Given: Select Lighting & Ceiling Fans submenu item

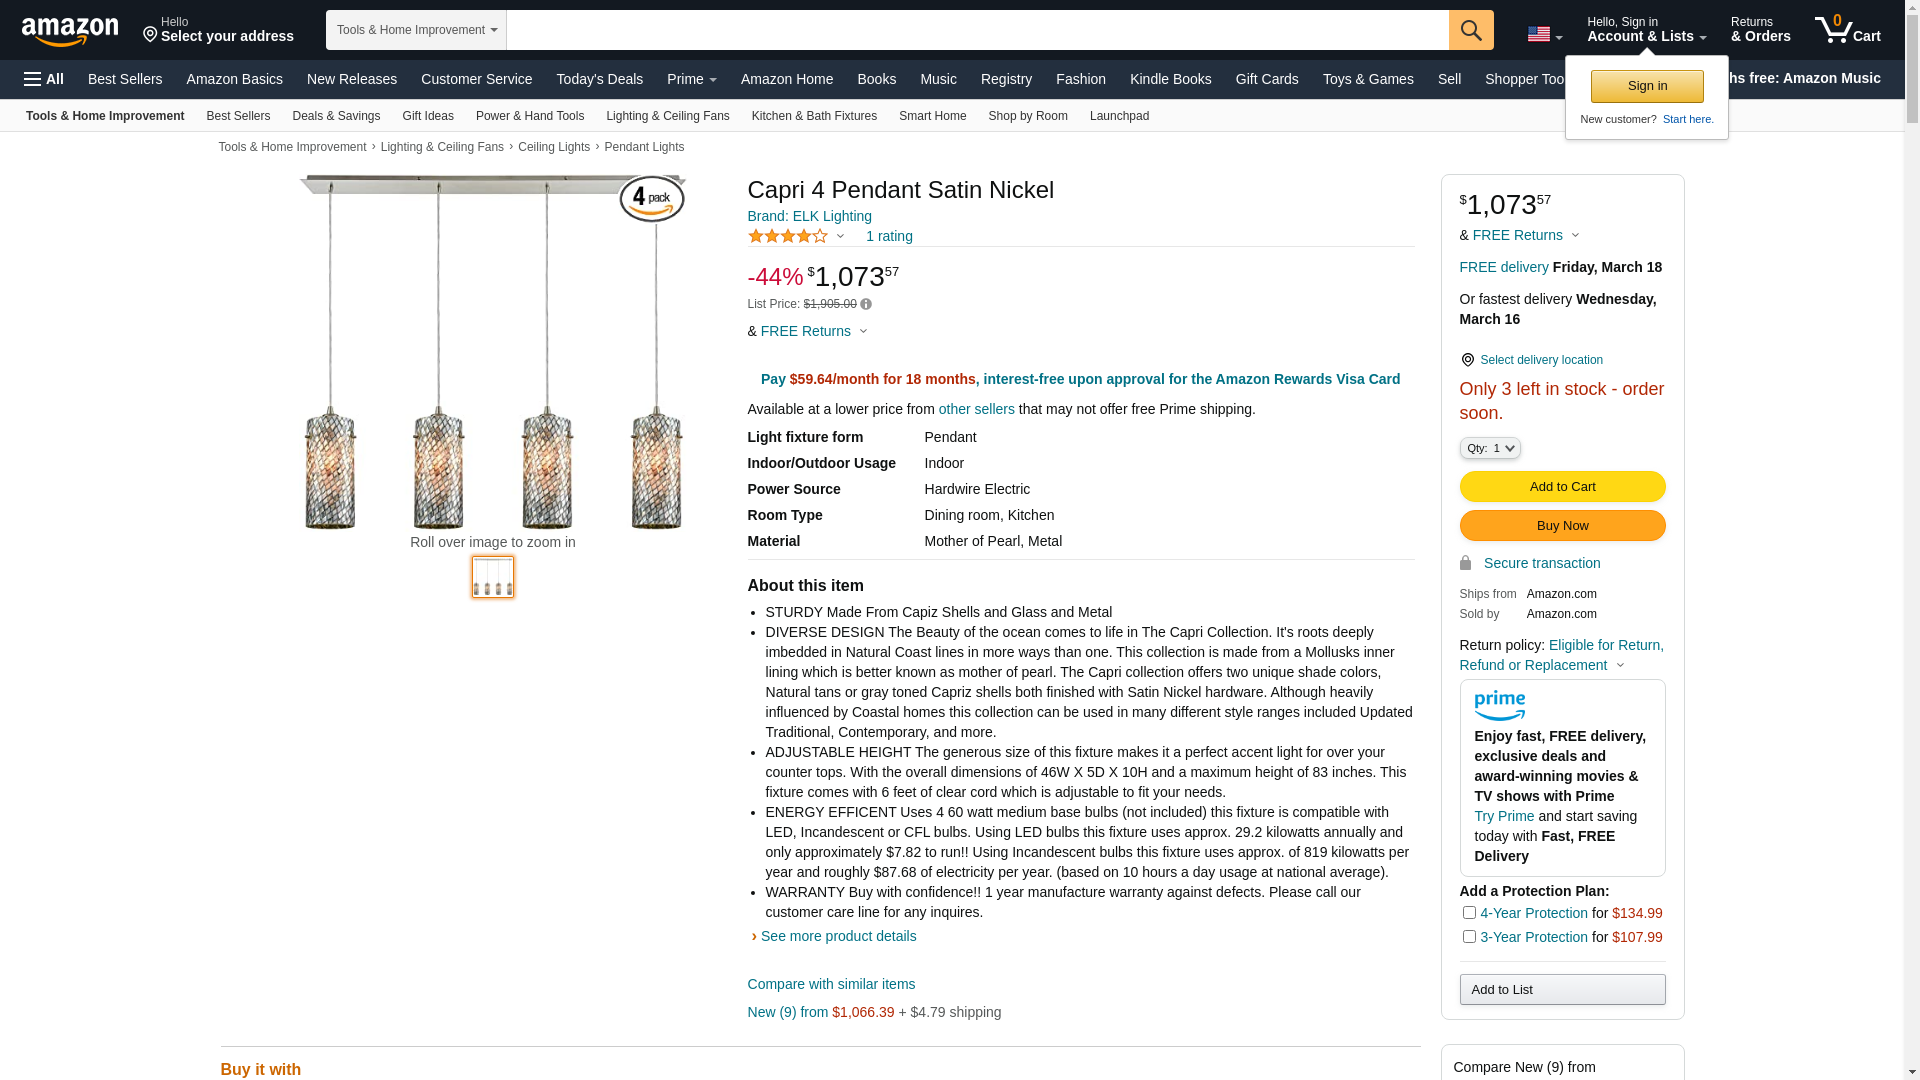Looking at the screenshot, I should (667, 116).
